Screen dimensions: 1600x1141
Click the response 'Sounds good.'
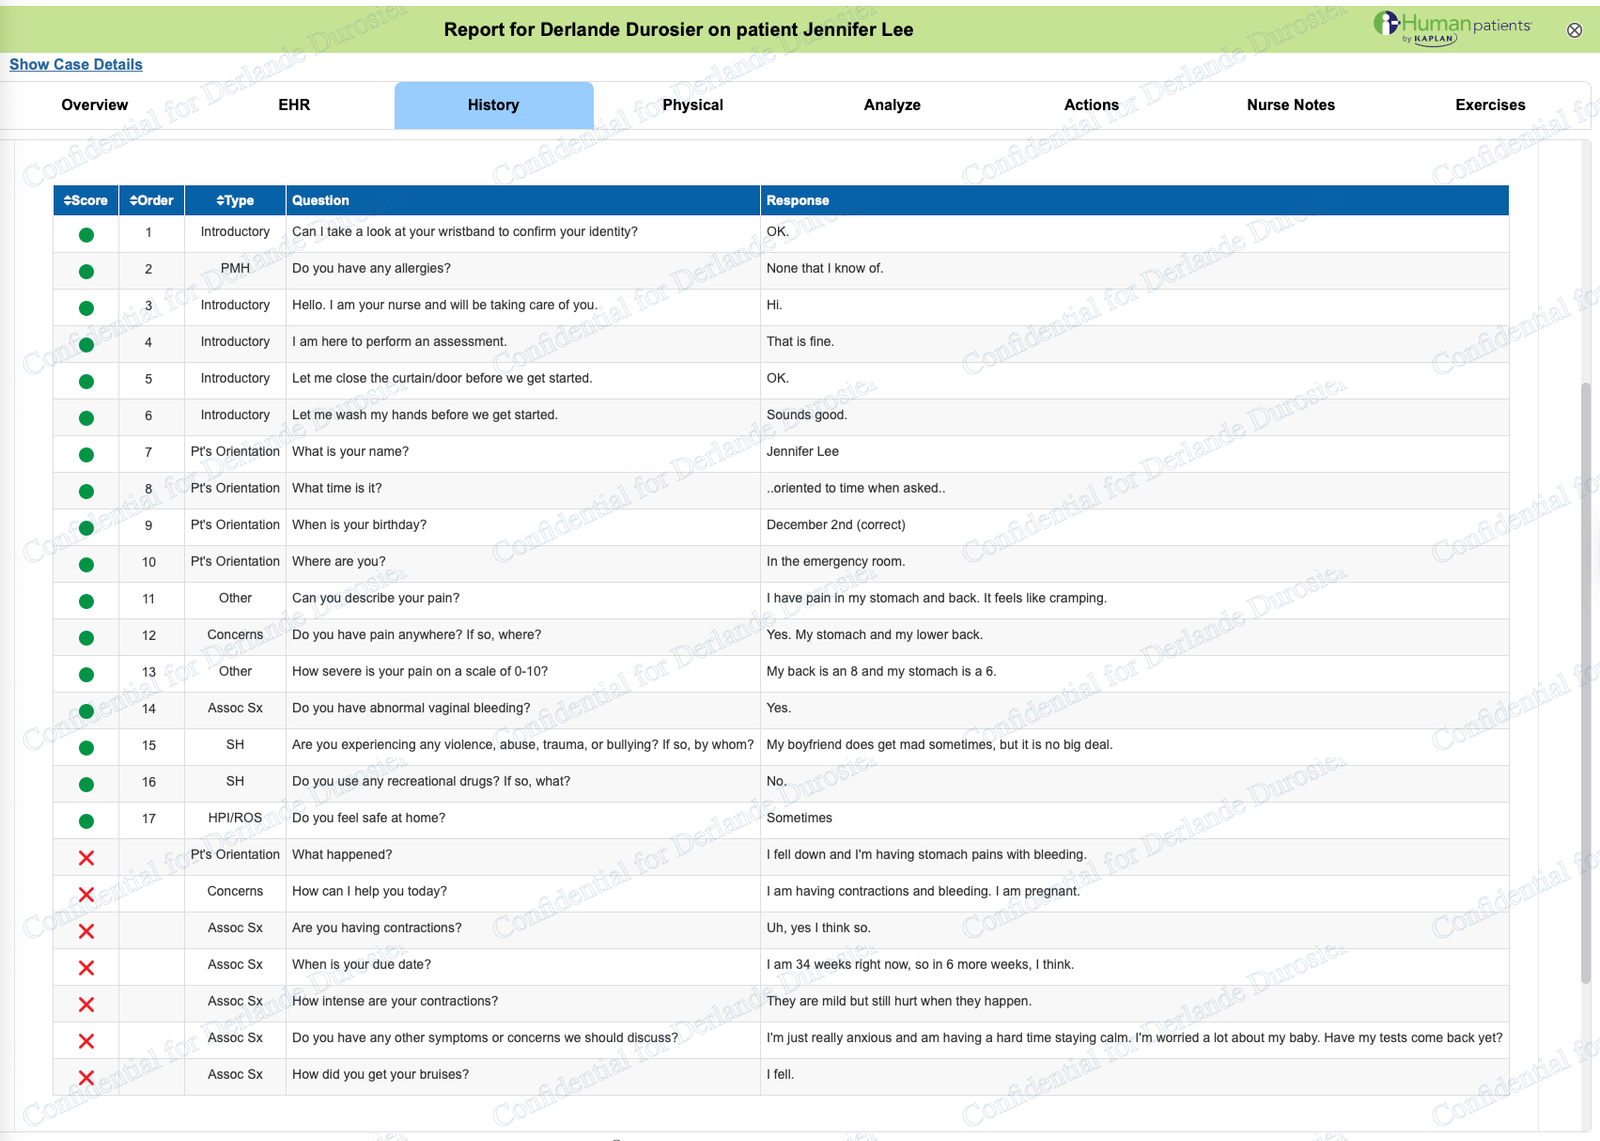pyautogui.click(x=807, y=415)
